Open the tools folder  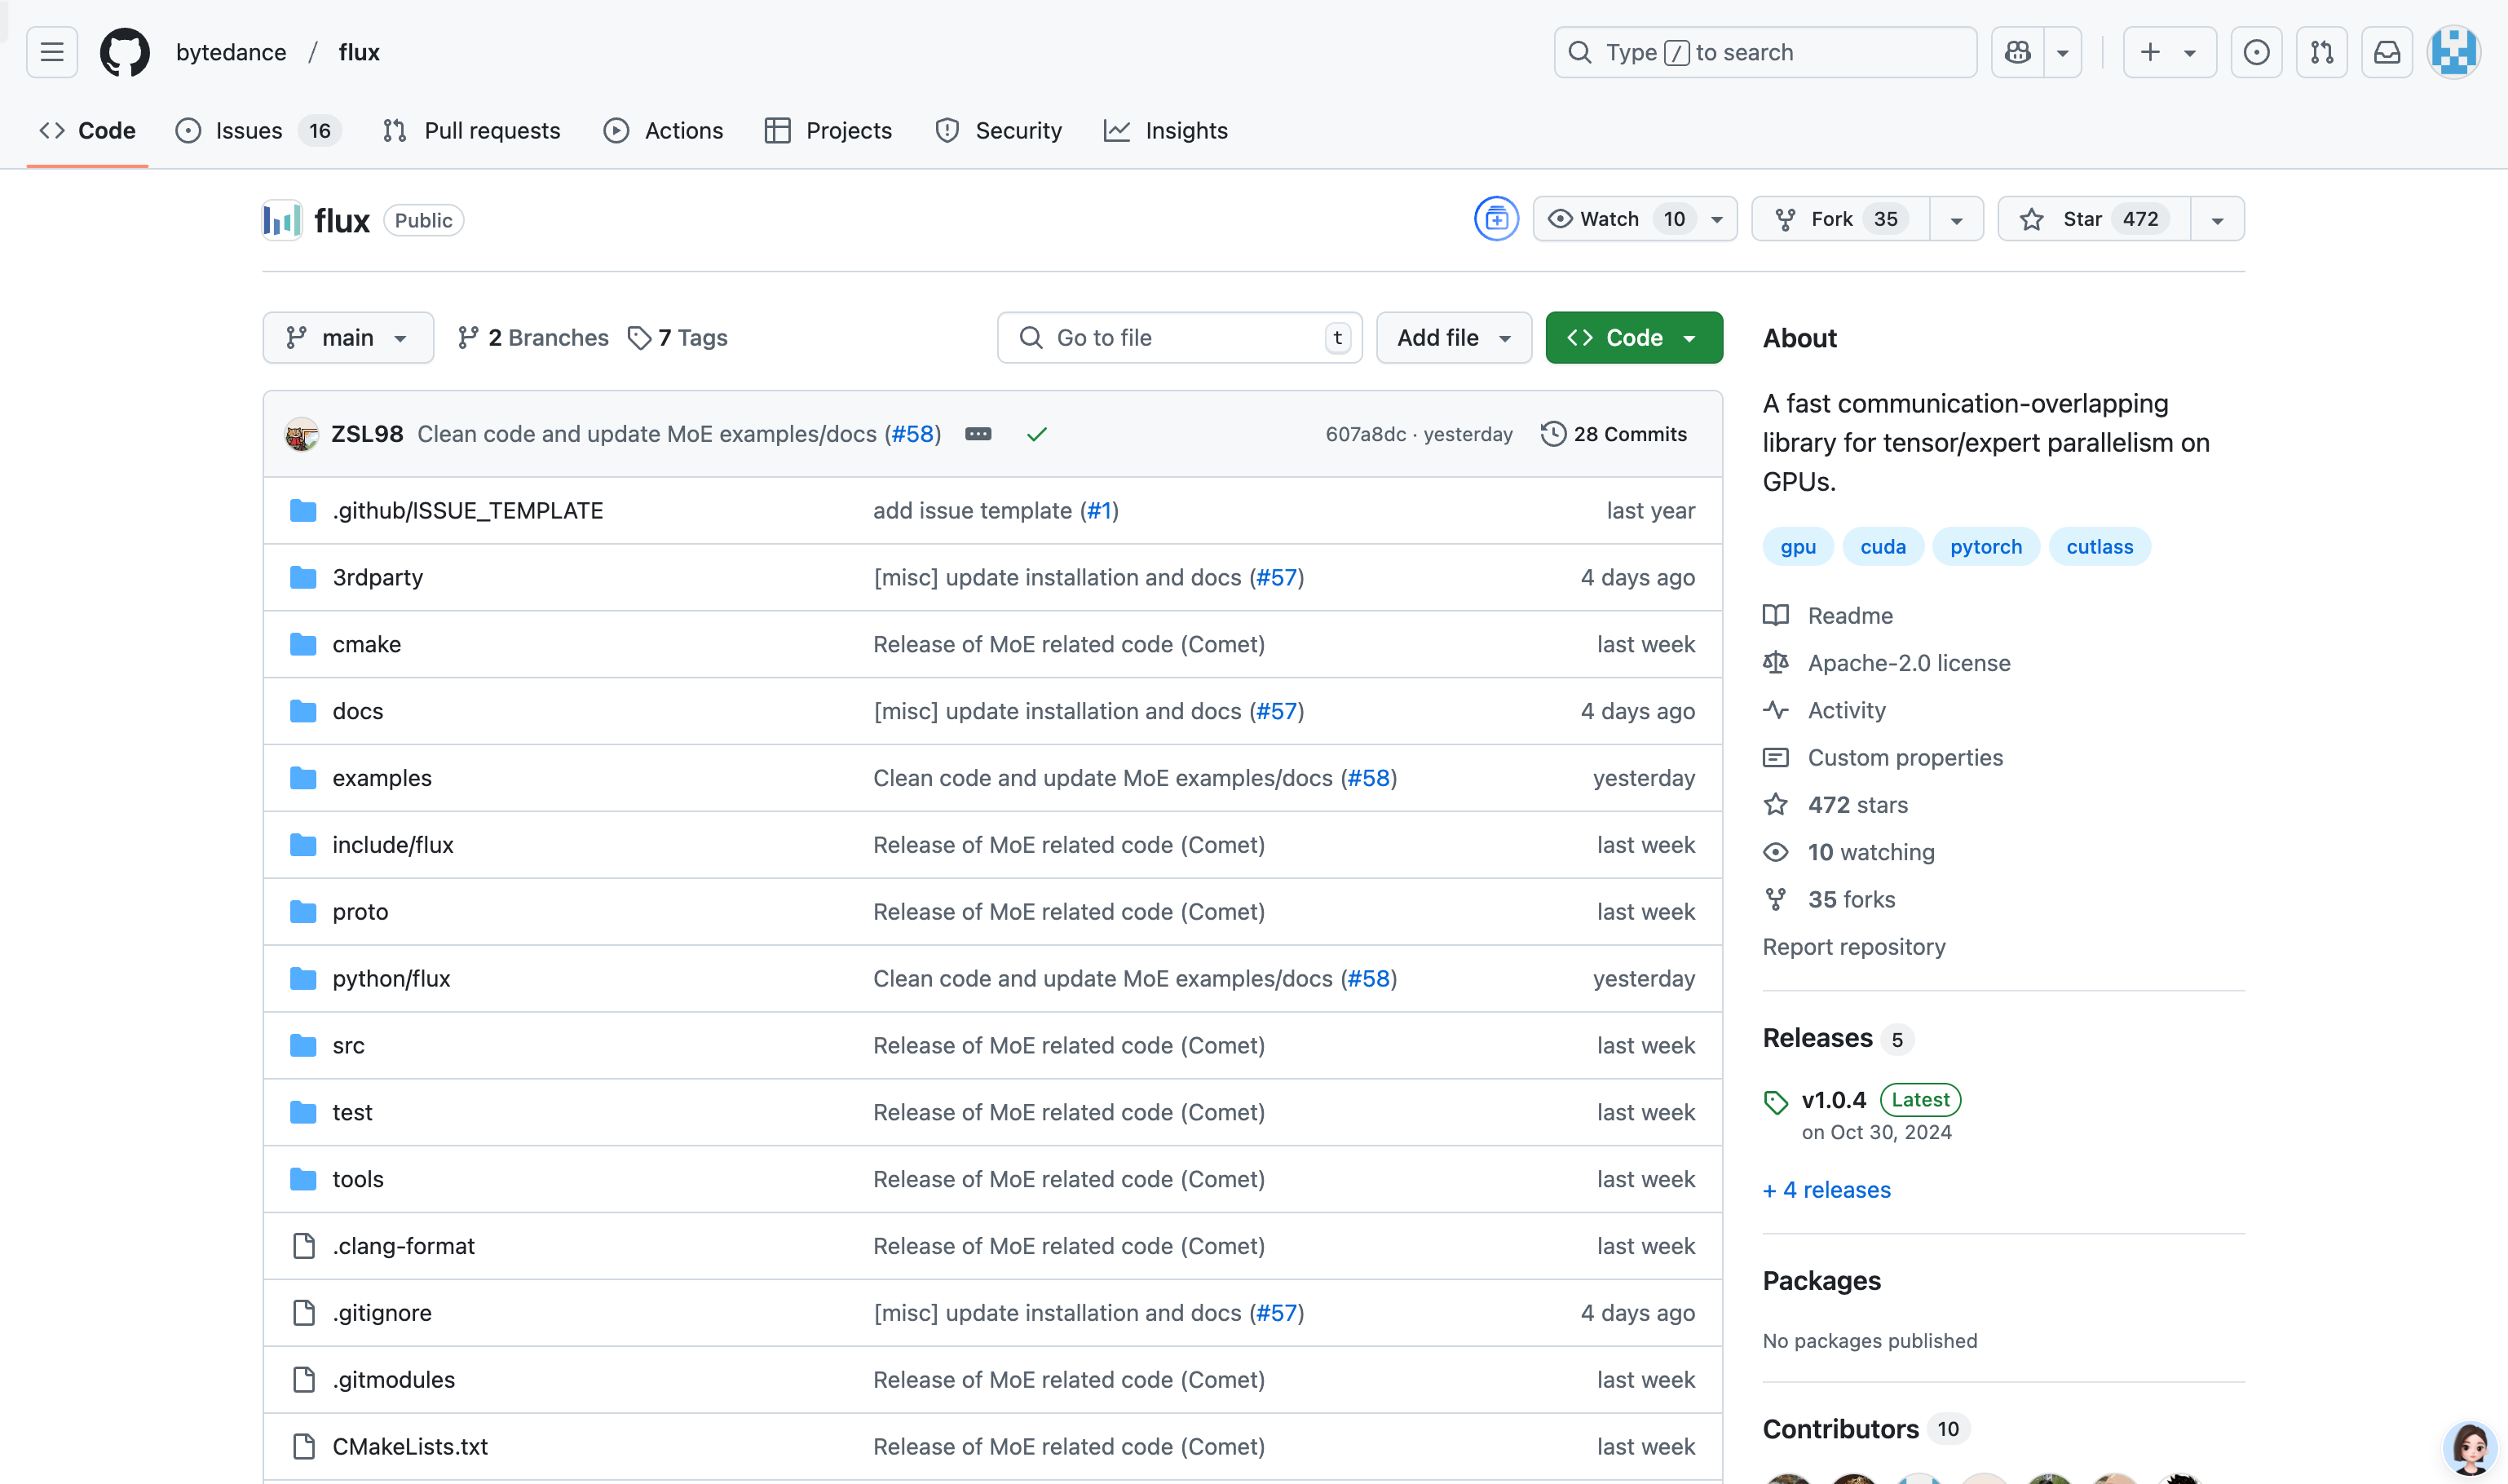(358, 1180)
